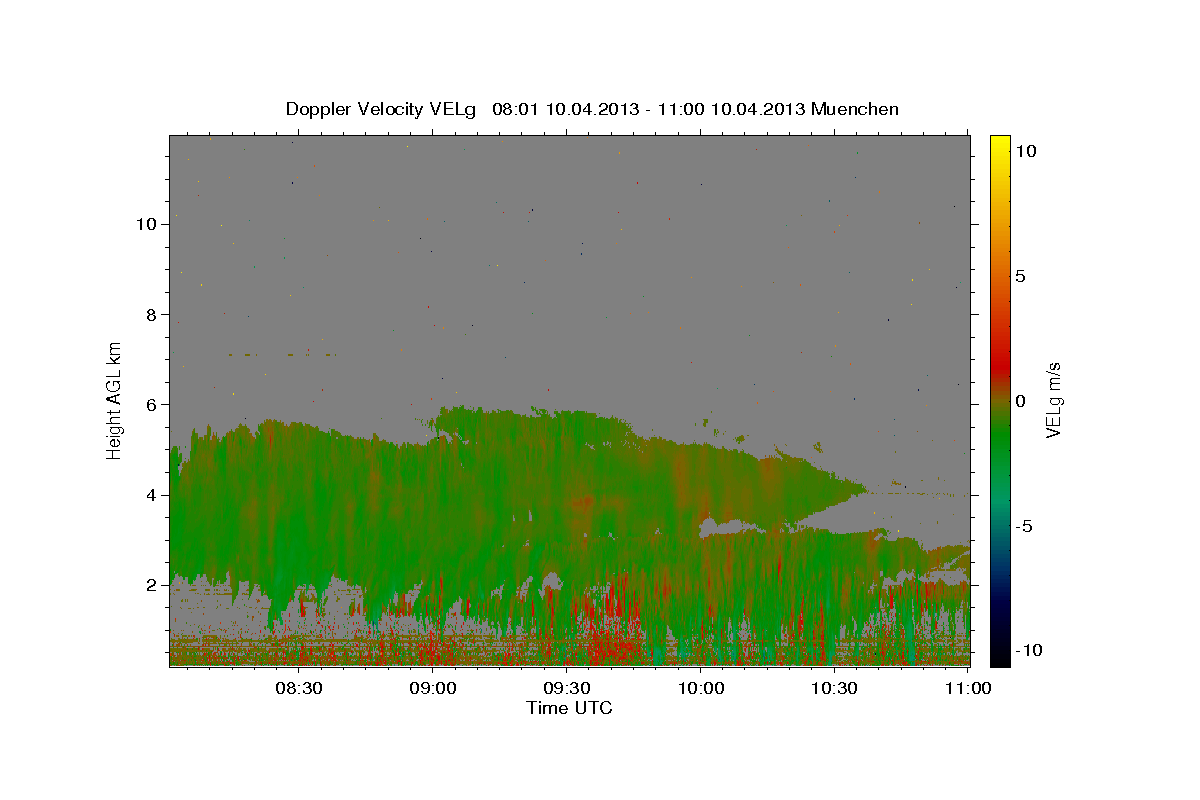The image size is (1200, 800).
Task: Click the 'VELg m/s' colorbar label
Action: click(1053, 400)
